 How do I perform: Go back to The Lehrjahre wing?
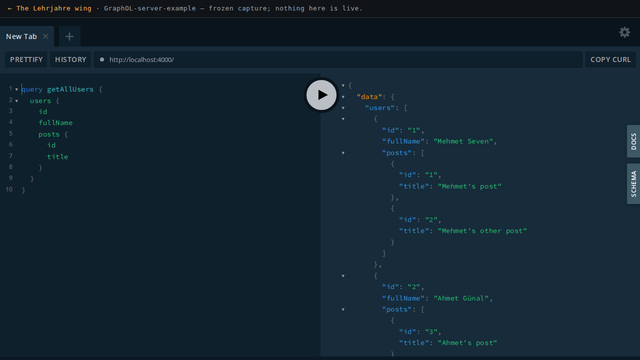pyautogui.click(x=49, y=8)
